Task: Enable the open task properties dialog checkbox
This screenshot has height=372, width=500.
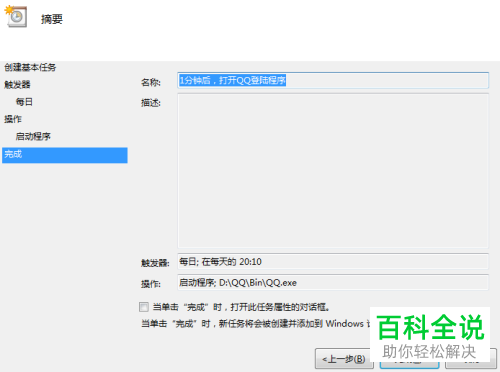Action: point(144,307)
